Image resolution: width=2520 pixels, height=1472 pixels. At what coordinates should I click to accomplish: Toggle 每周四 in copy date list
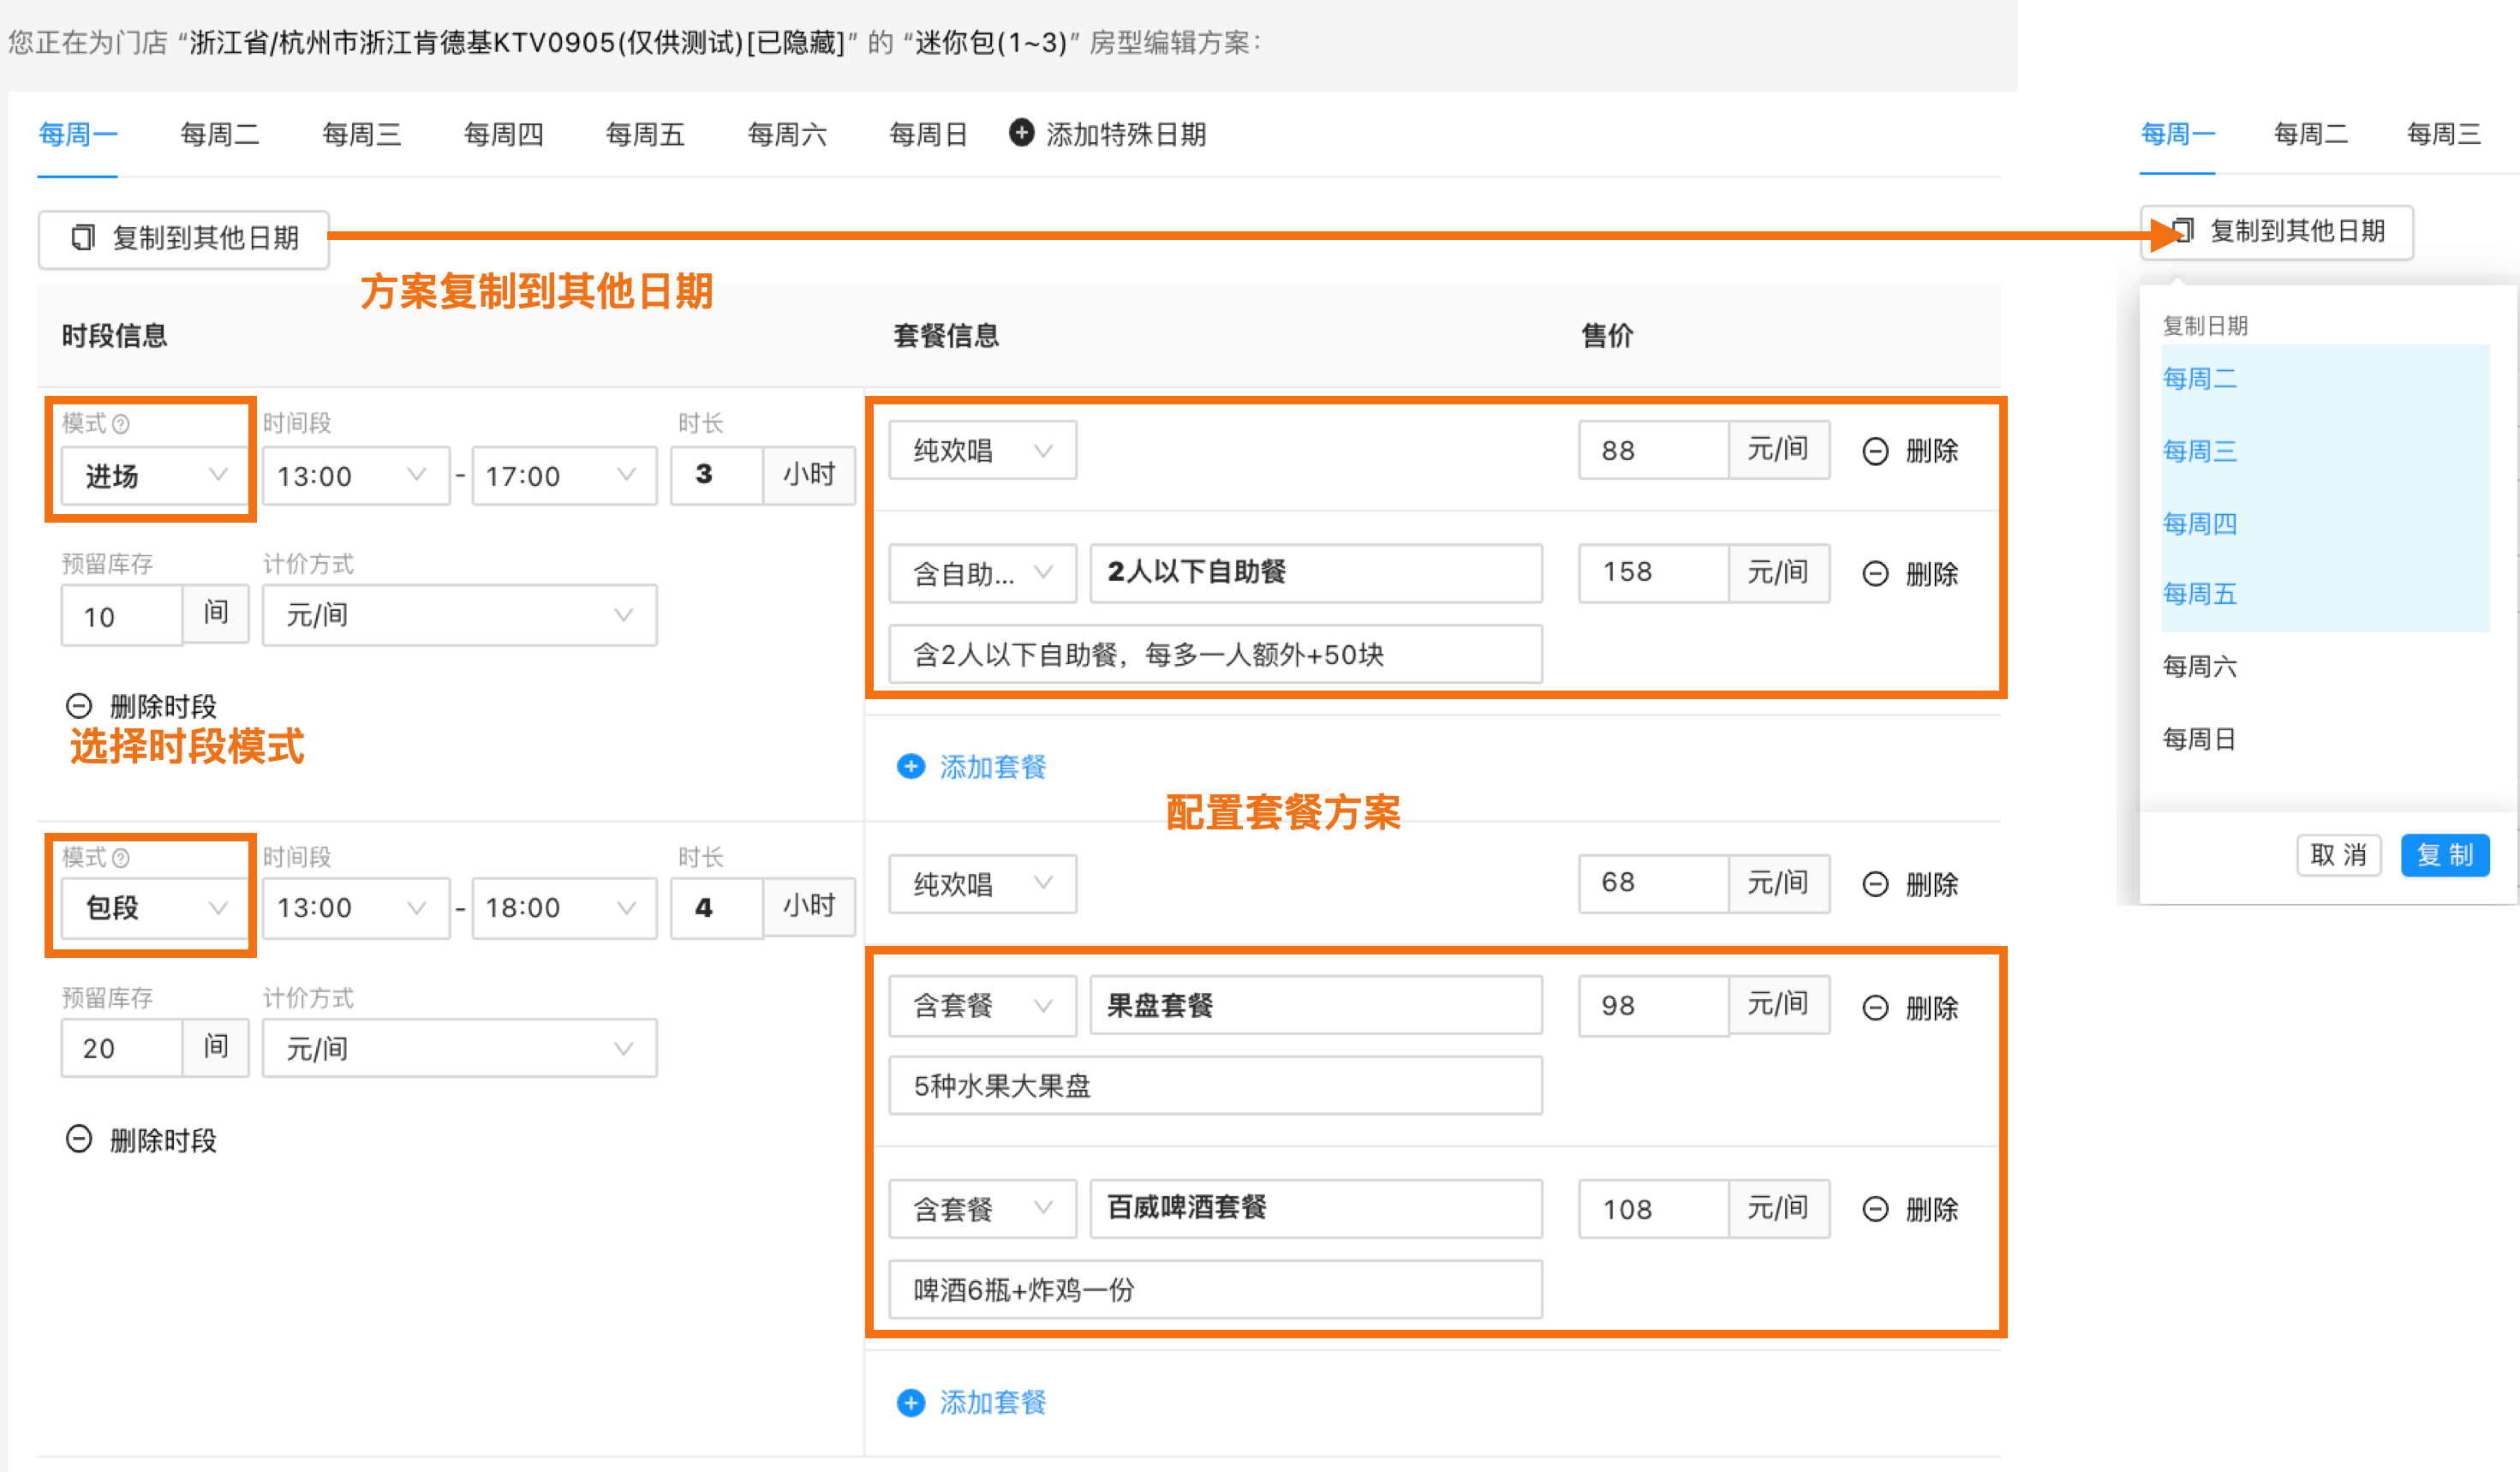(2325, 523)
